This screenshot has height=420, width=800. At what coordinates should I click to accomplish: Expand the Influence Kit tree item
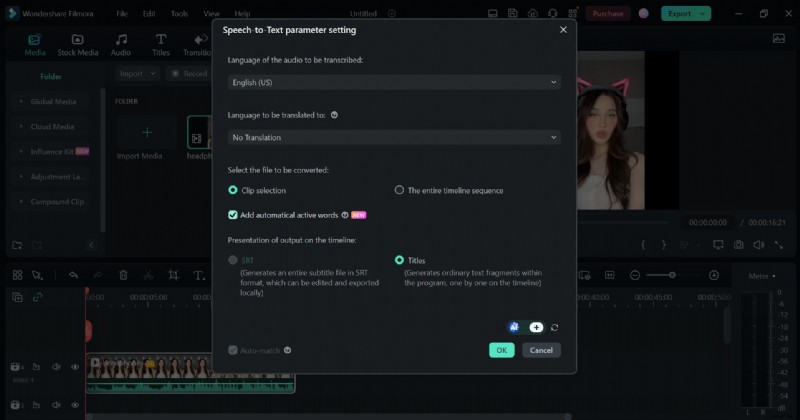pyautogui.click(x=21, y=152)
